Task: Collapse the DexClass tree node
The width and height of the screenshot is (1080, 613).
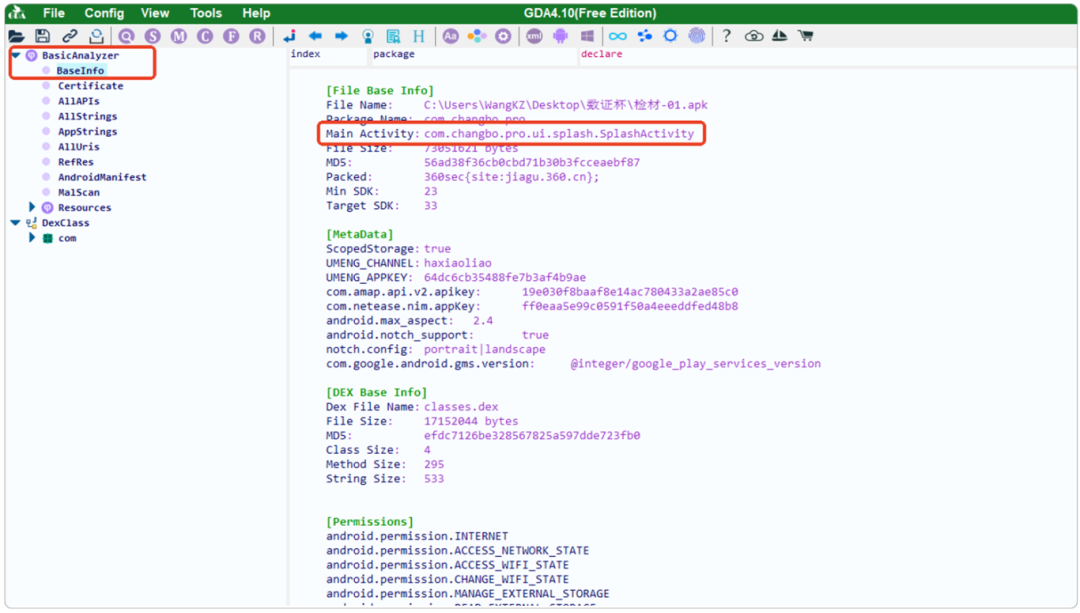Action: pyautogui.click(x=15, y=222)
